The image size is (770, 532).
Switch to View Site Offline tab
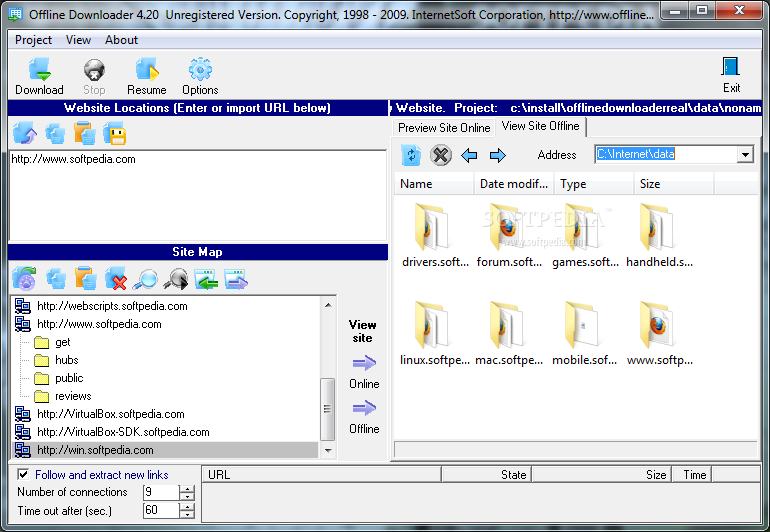coord(540,126)
